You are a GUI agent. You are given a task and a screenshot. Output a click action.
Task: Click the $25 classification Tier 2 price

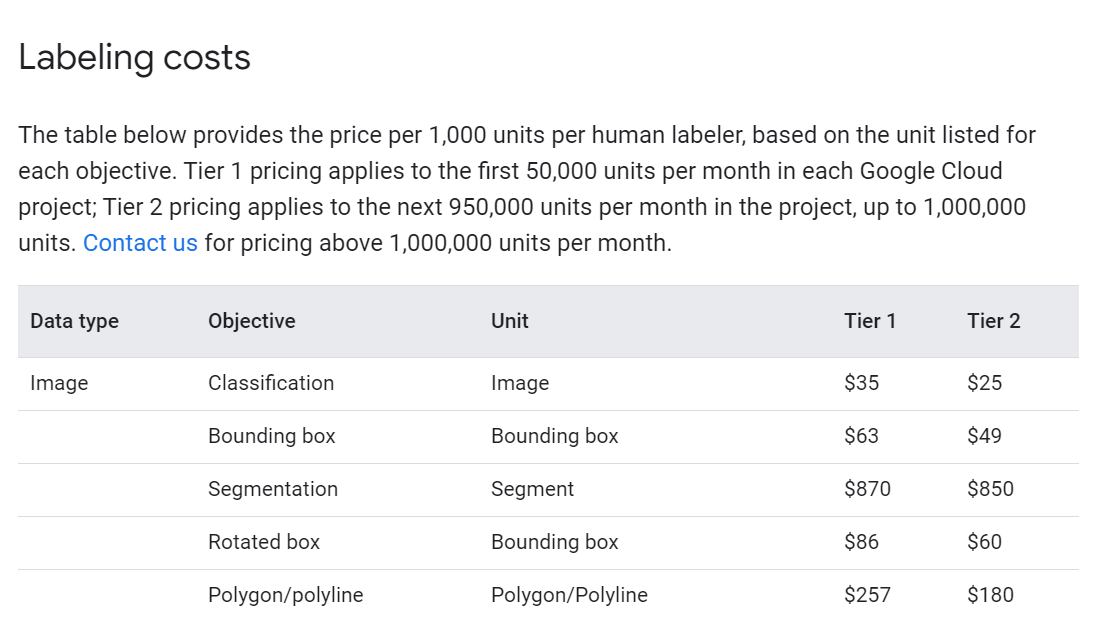[984, 383]
